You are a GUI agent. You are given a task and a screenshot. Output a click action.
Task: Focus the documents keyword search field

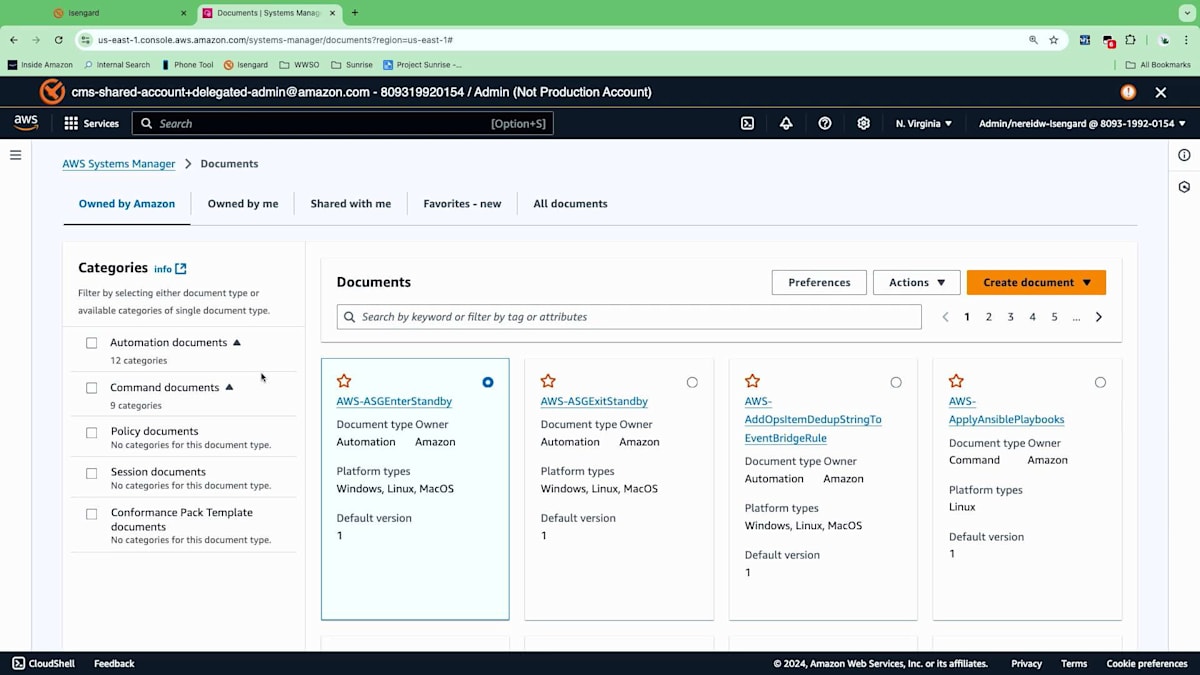629,317
